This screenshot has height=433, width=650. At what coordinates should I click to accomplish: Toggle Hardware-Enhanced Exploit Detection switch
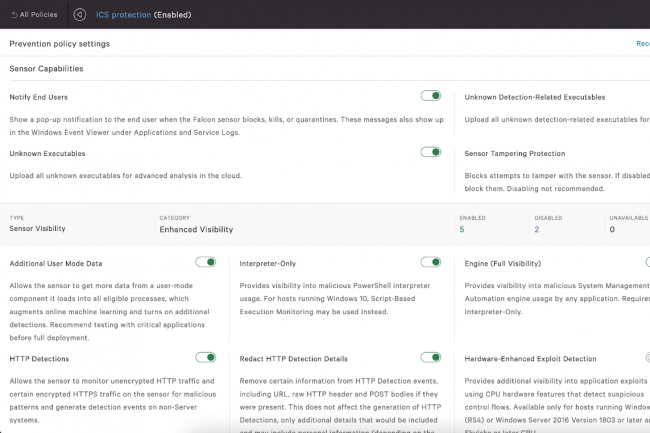[646, 357]
